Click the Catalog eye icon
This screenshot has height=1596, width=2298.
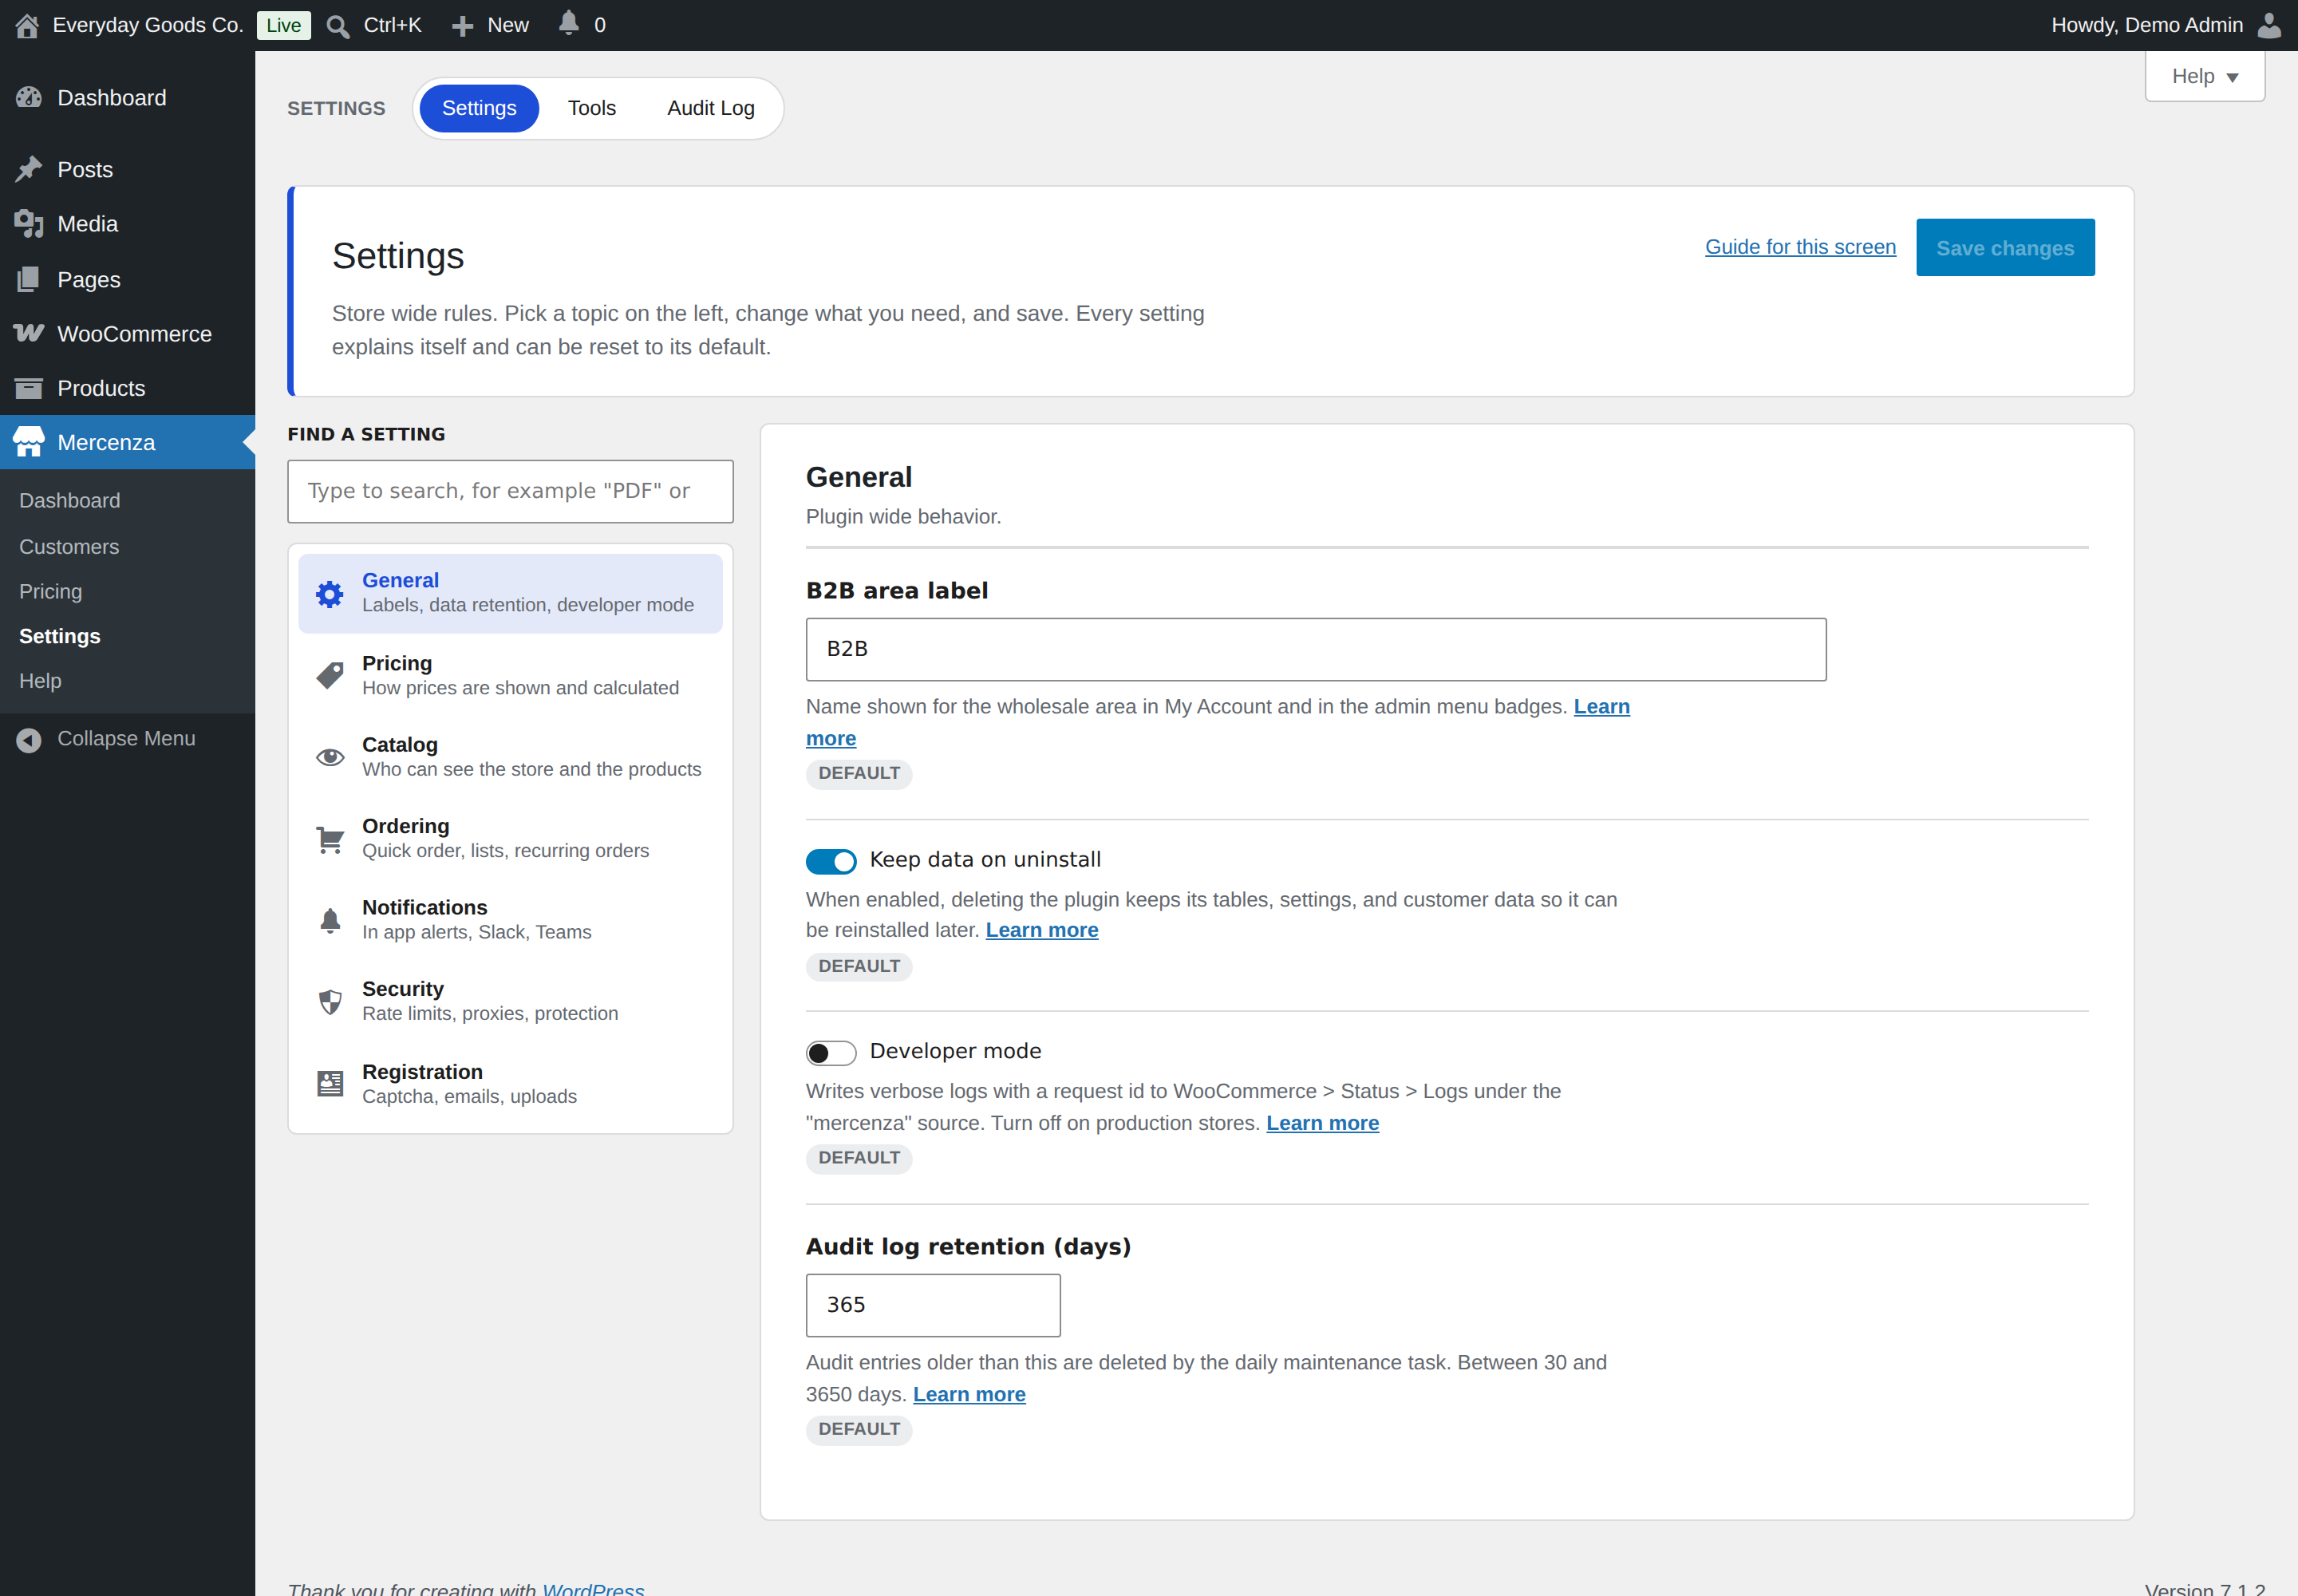[x=330, y=757]
